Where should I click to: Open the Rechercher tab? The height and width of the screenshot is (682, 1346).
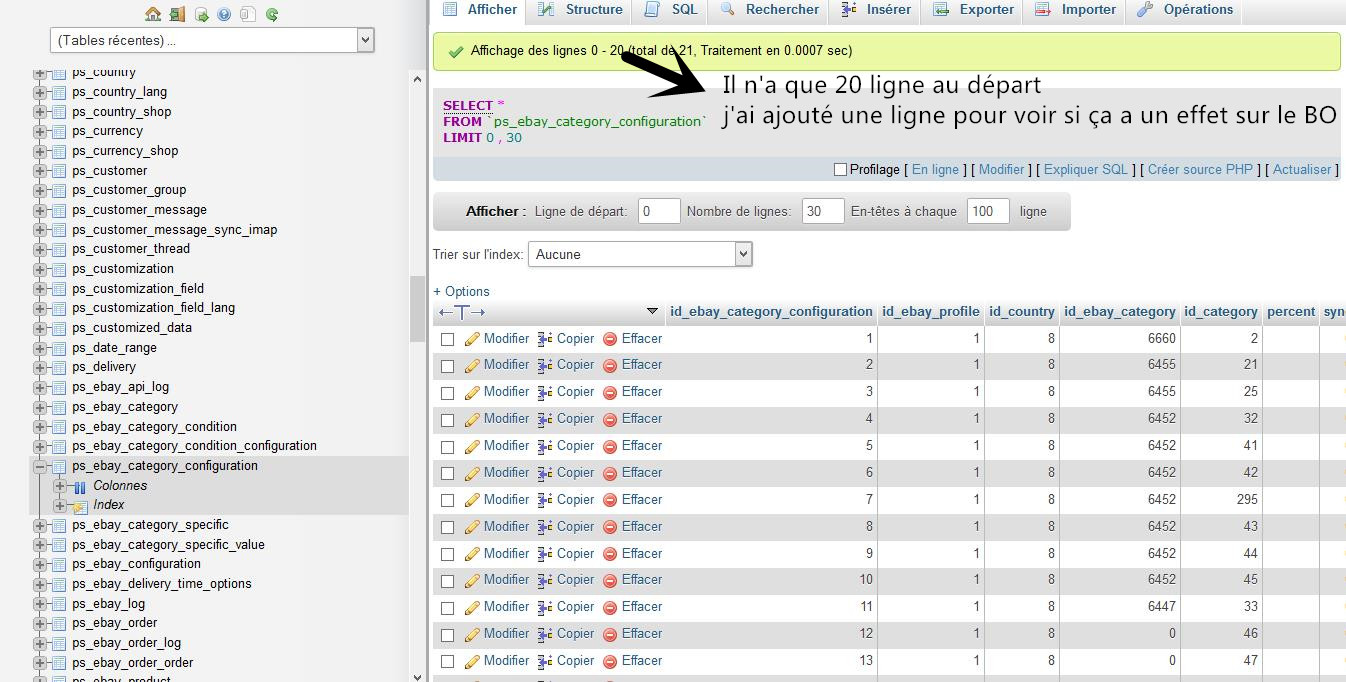click(769, 10)
